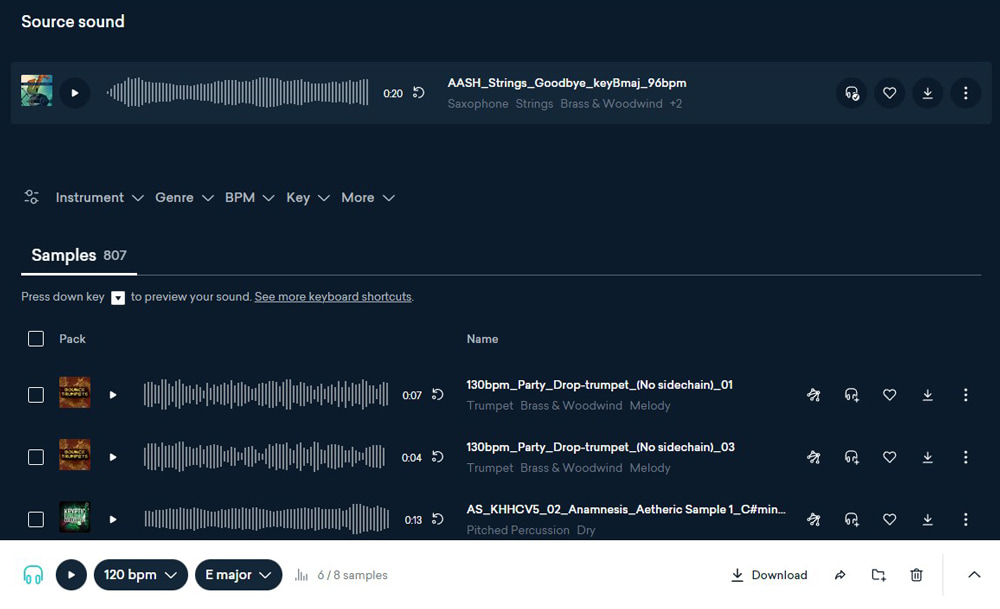Delete selected samples using the trash icon
Viewport: 1000px width, 609px height.
tap(916, 575)
